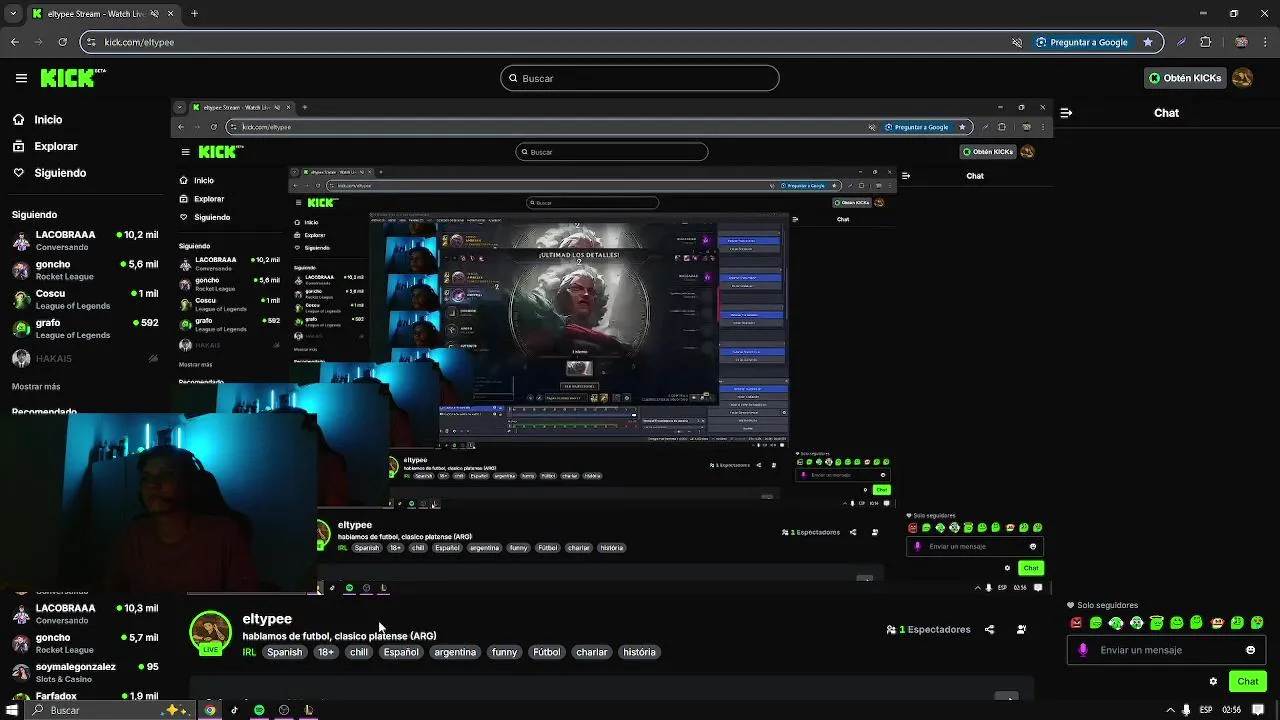The width and height of the screenshot is (1280, 720).
Task: Open the emoji picker in message box
Action: point(1250,650)
